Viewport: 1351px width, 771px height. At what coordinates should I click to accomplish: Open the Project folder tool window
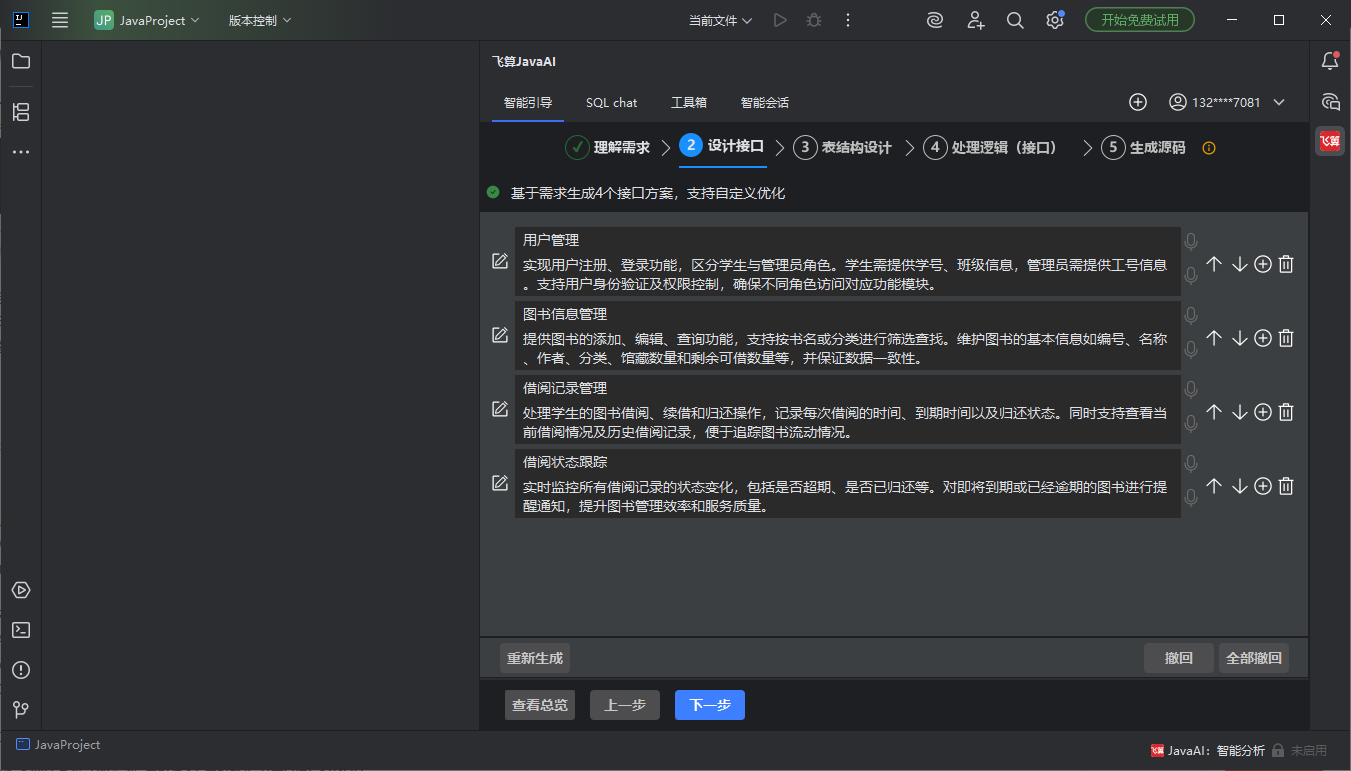[20, 61]
